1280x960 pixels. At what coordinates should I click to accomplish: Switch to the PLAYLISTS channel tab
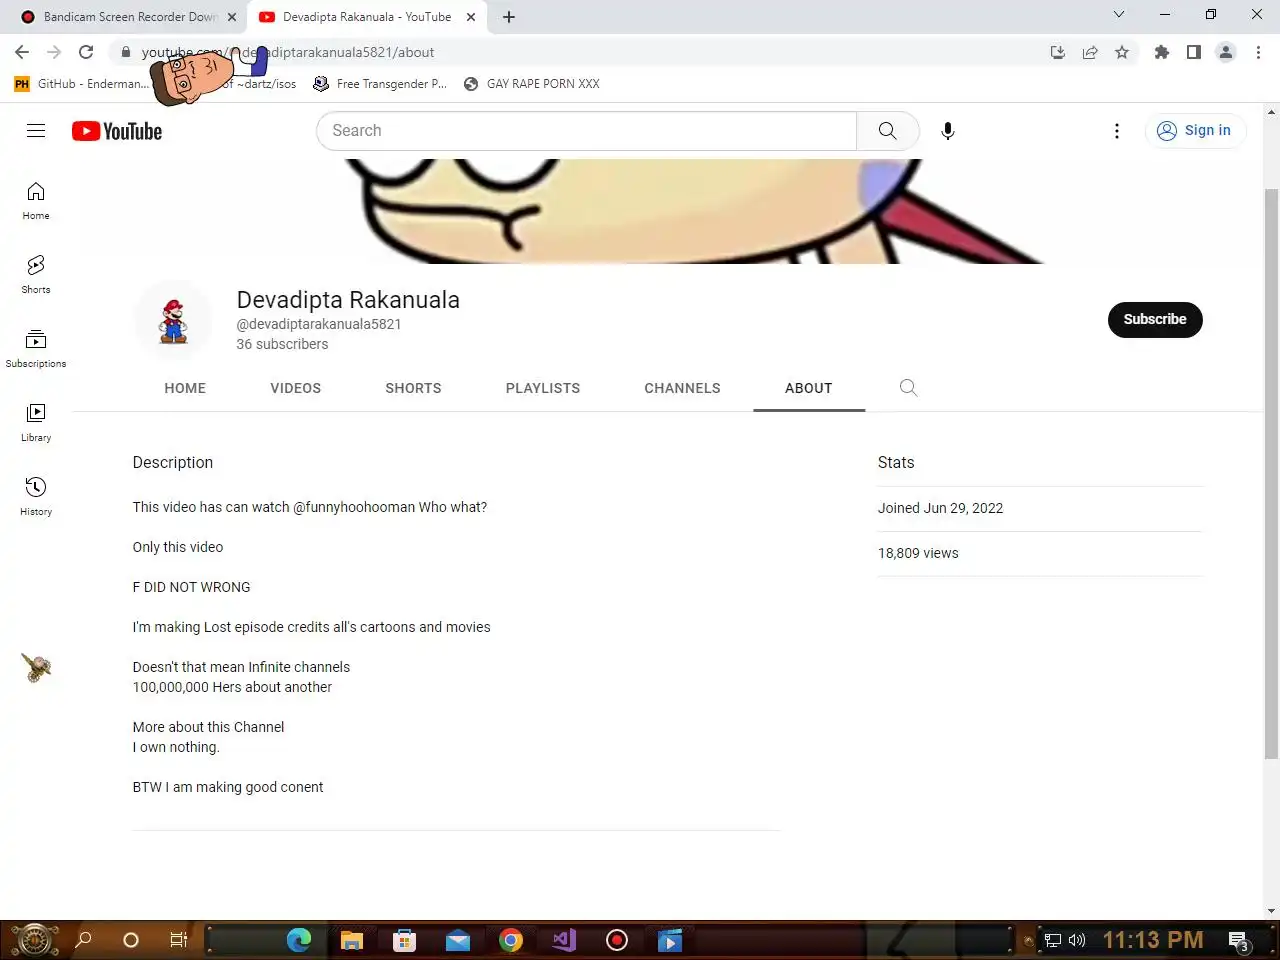pos(543,388)
